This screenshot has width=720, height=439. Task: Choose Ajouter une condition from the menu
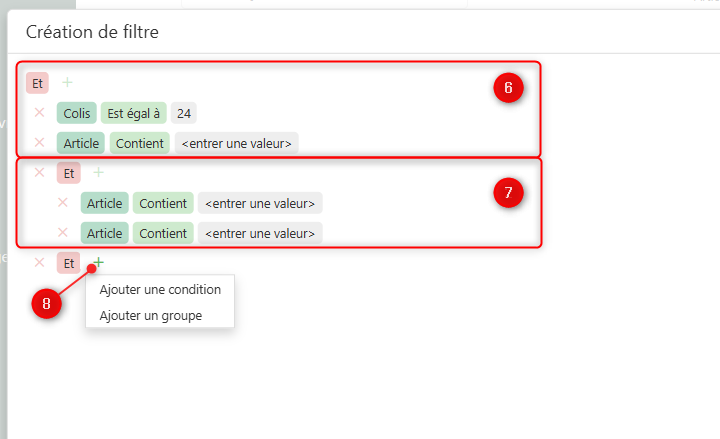(x=160, y=290)
